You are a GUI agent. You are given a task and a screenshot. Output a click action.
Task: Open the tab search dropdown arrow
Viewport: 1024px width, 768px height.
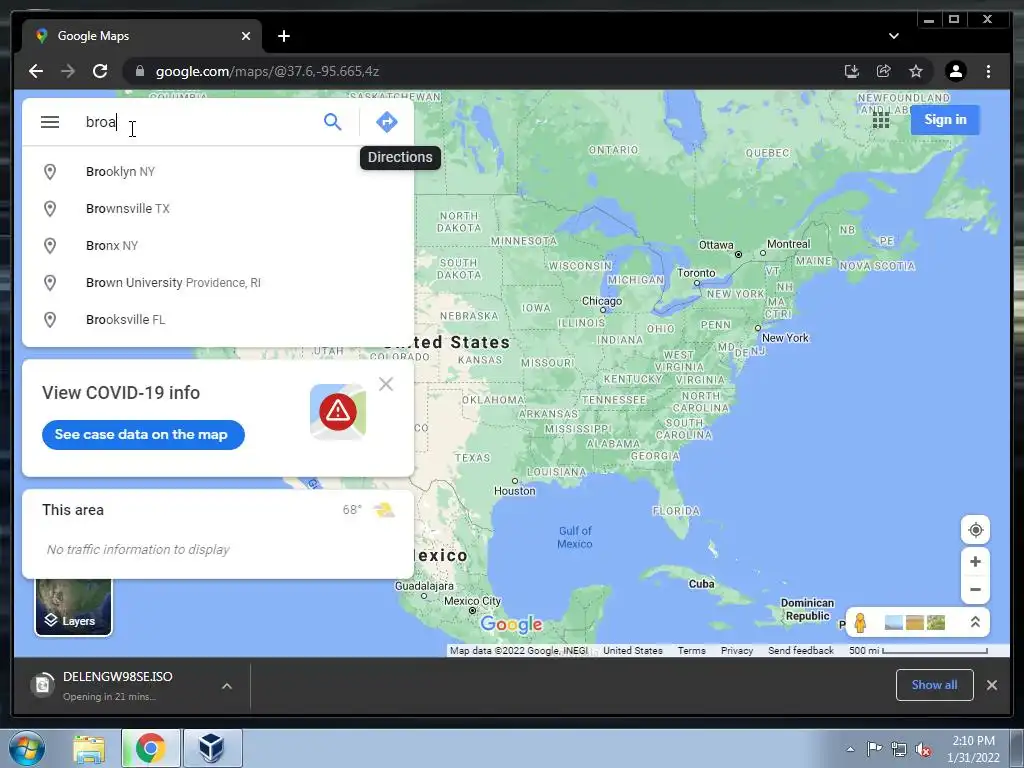pos(893,36)
